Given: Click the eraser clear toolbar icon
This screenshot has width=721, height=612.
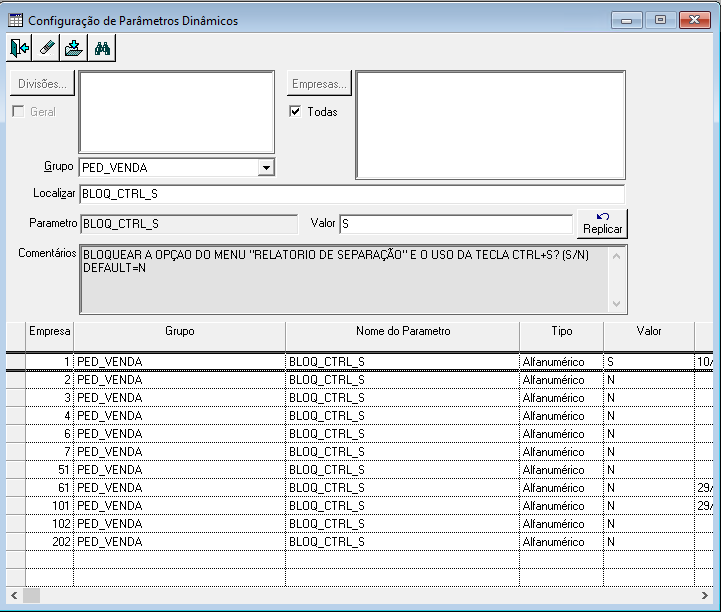Looking at the screenshot, I should tap(46, 48).
